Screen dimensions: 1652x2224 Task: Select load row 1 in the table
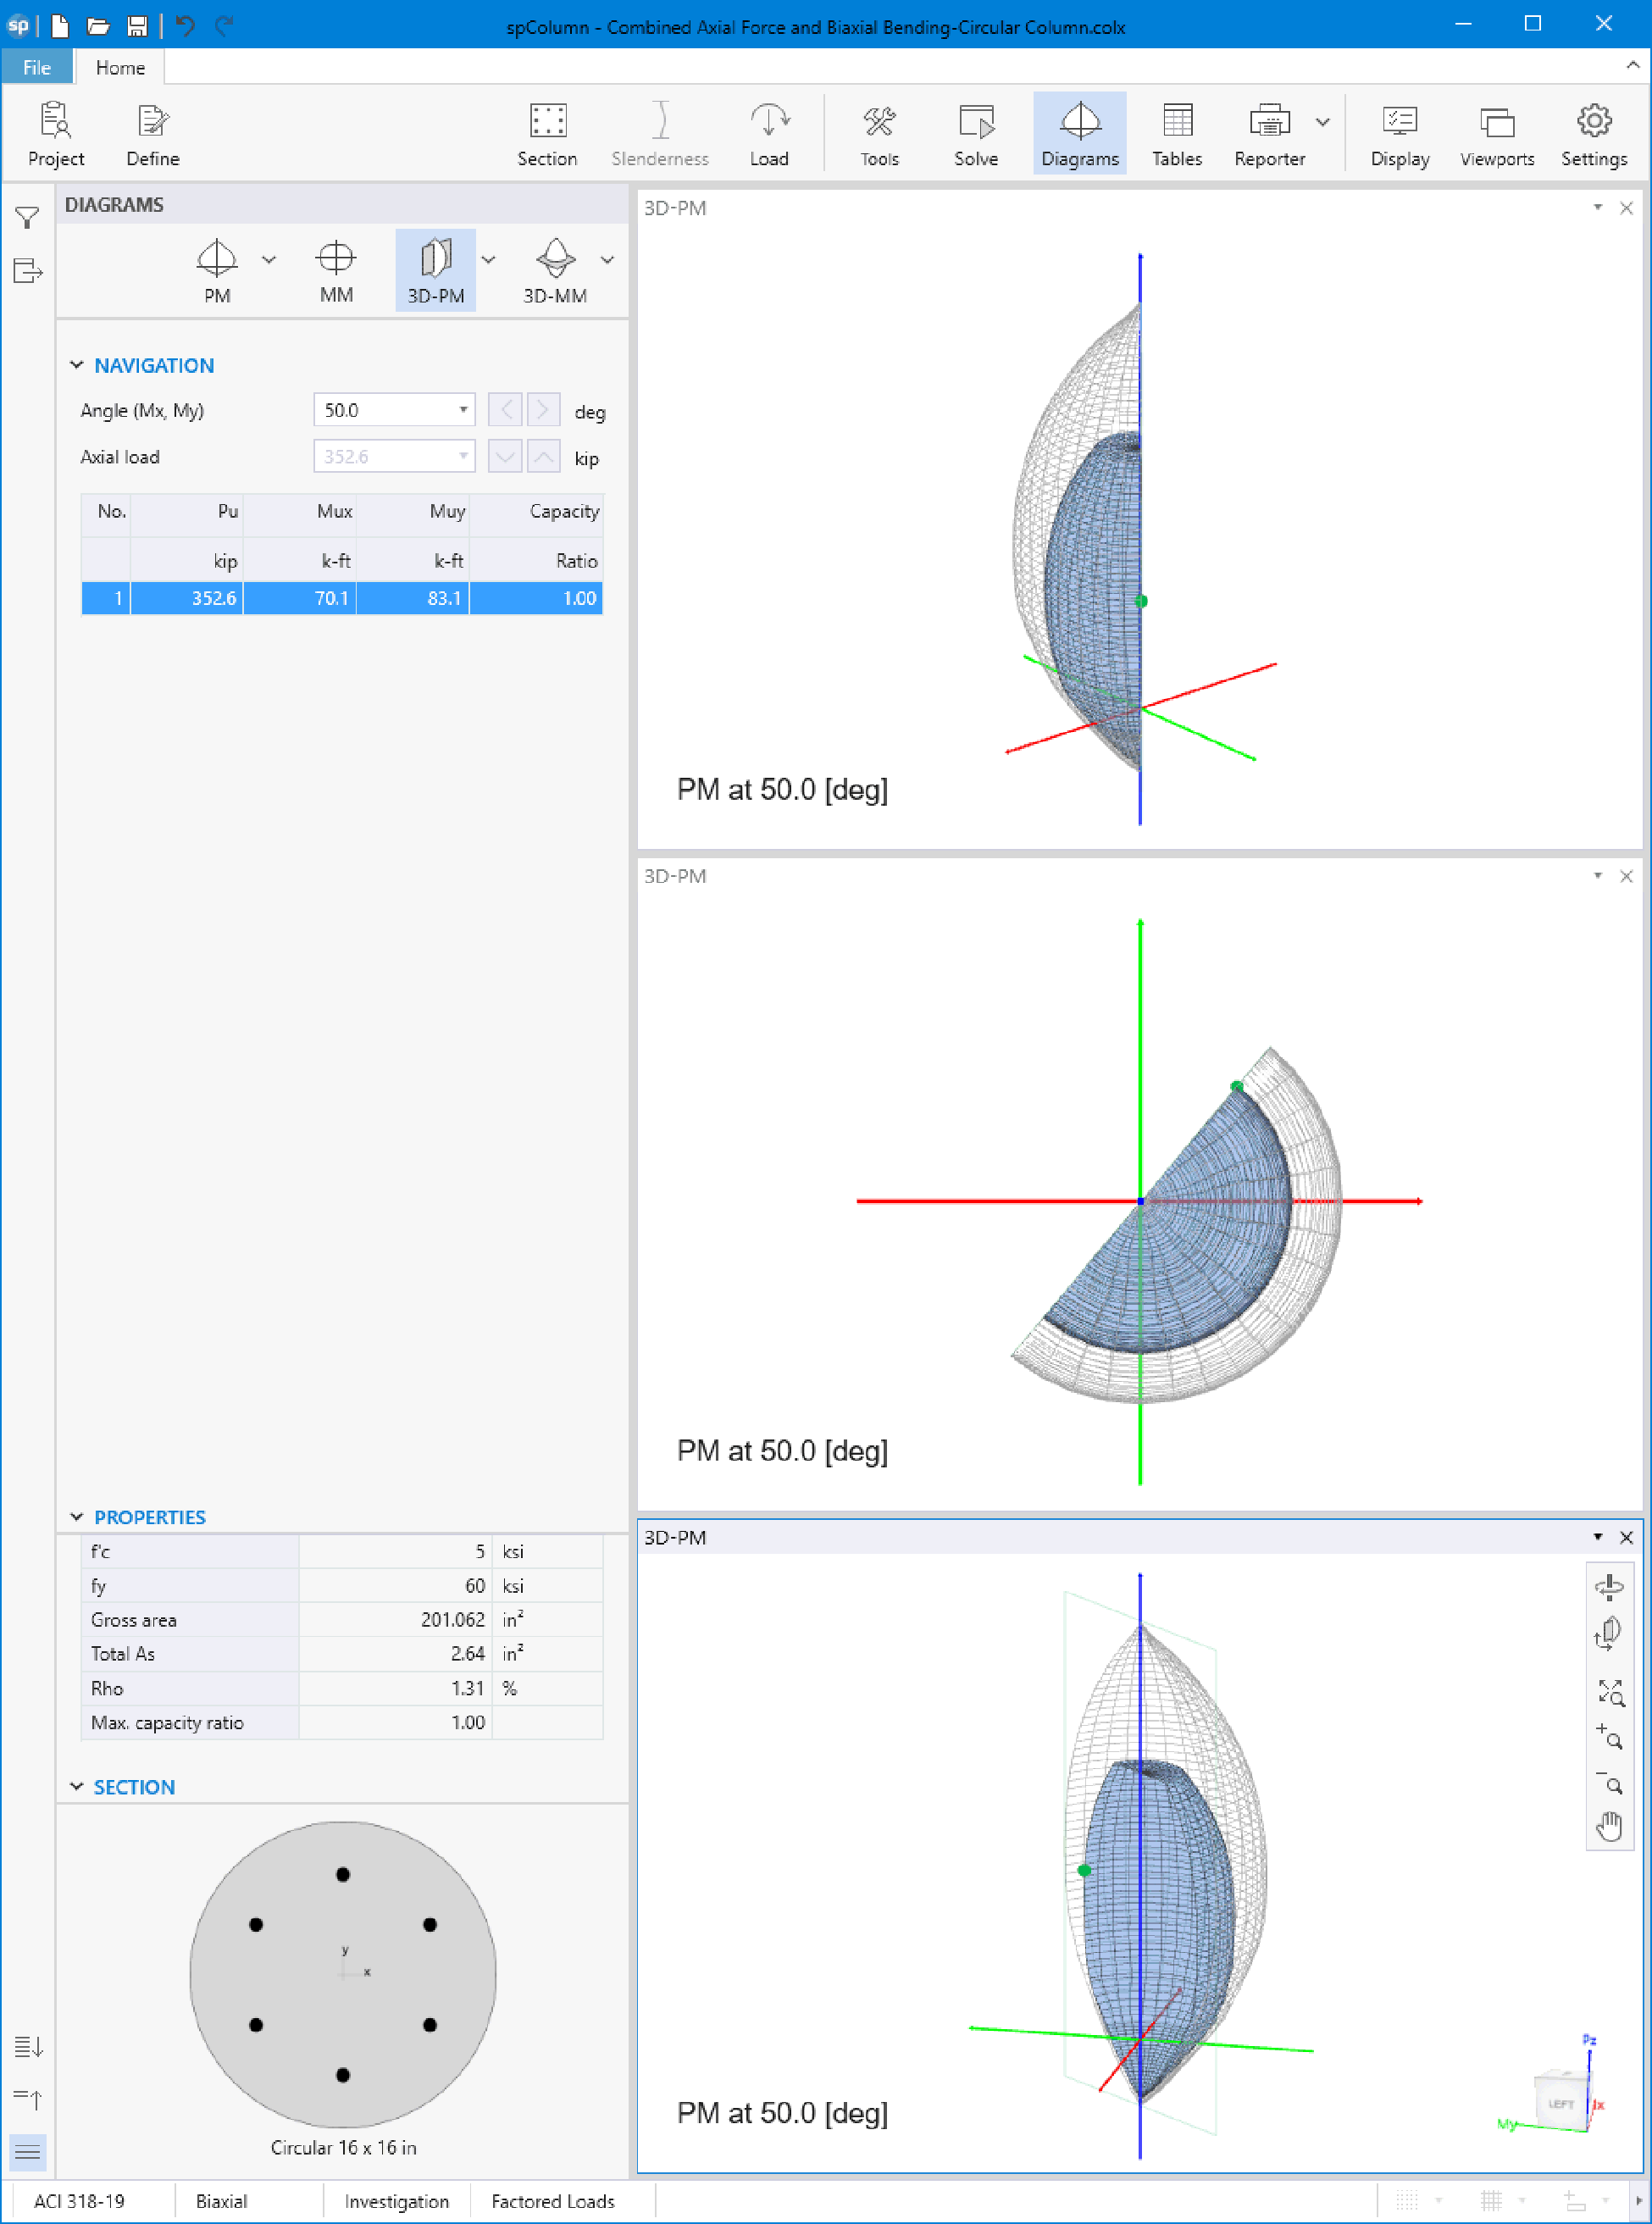click(x=341, y=598)
